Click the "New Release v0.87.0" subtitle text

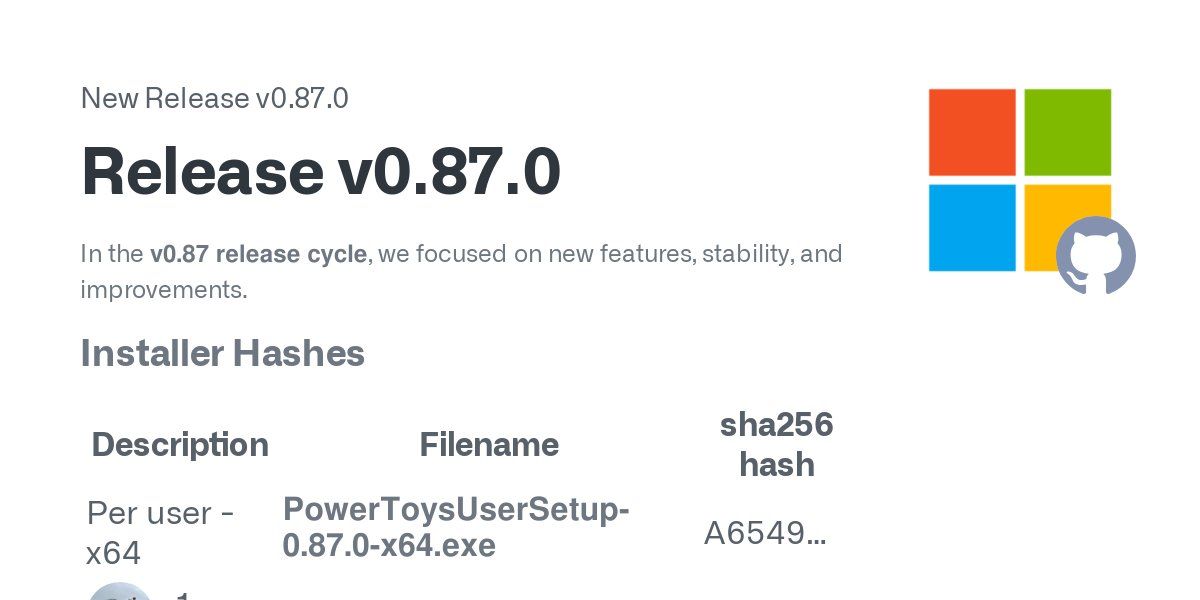[214, 98]
